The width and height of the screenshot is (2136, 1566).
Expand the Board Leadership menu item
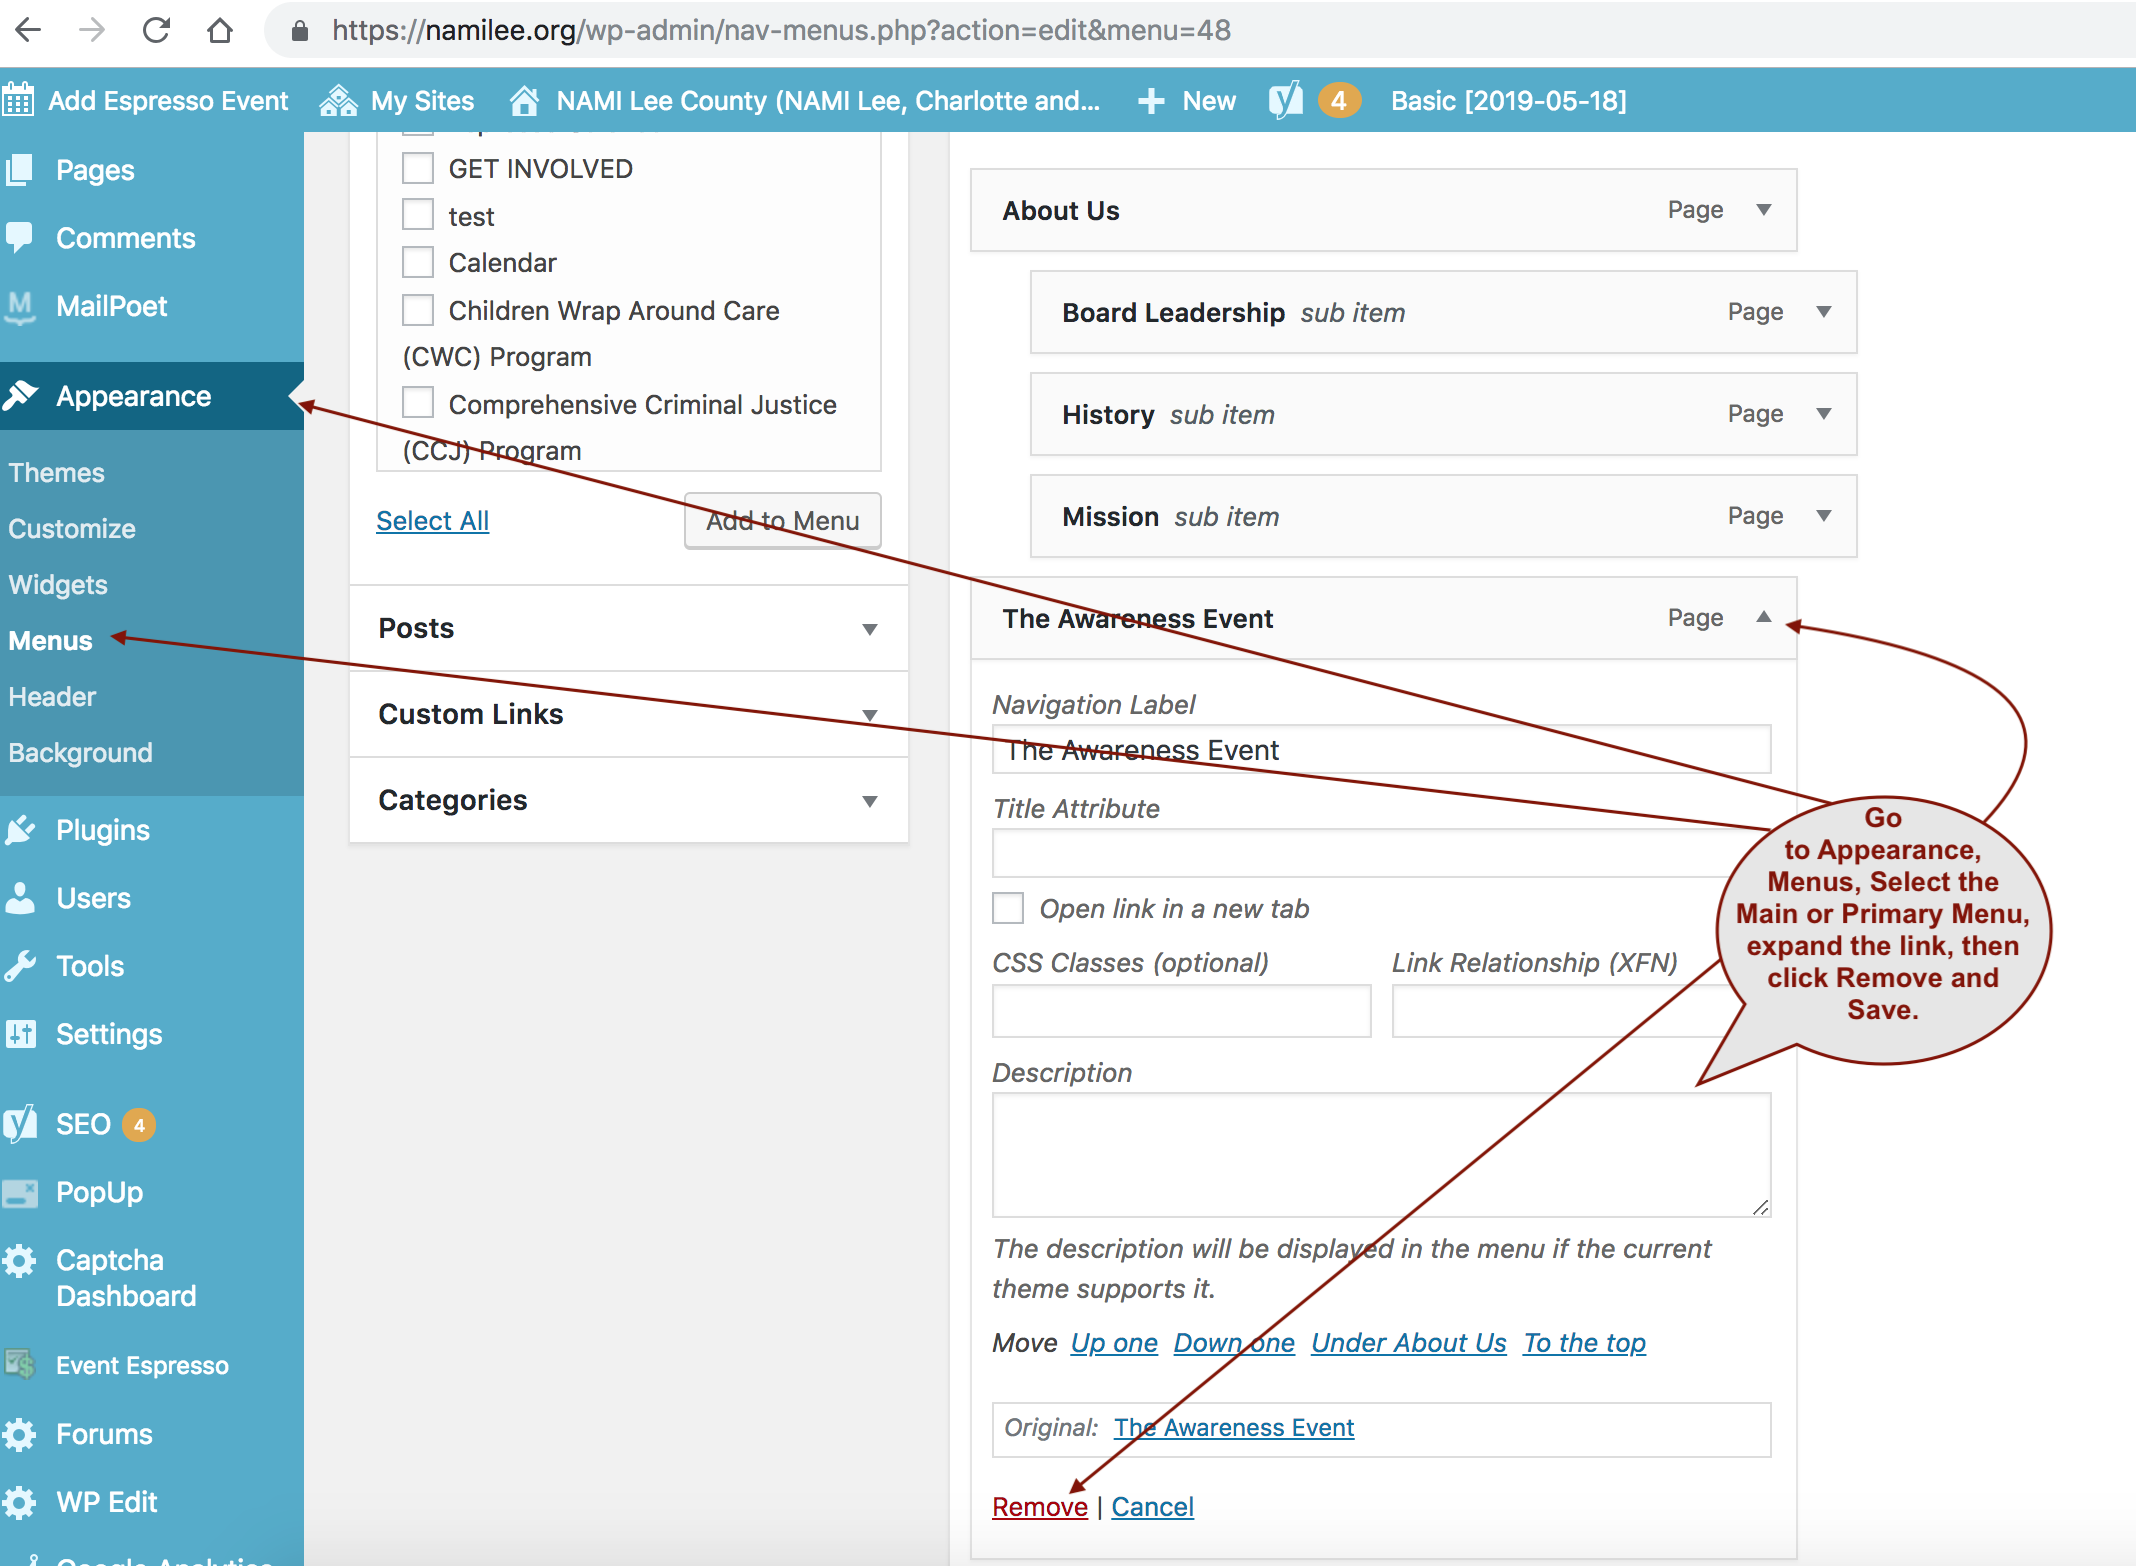tap(1823, 312)
